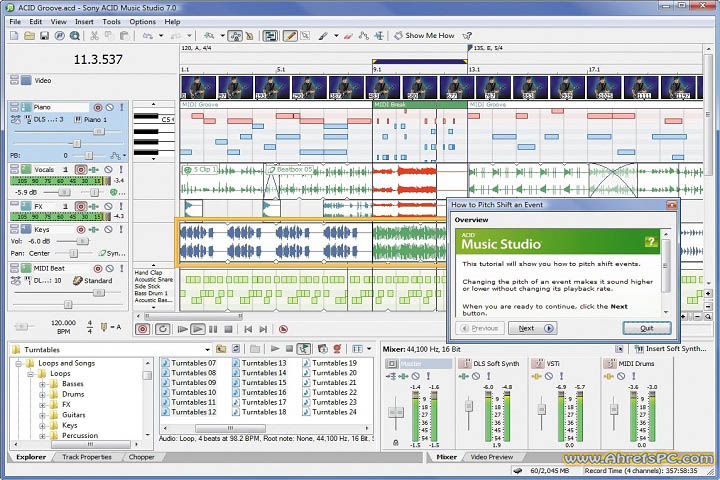The height and width of the screenshot is (480, 720).
Task: Select the Draw pencil tool
Action: coord(290,36)
